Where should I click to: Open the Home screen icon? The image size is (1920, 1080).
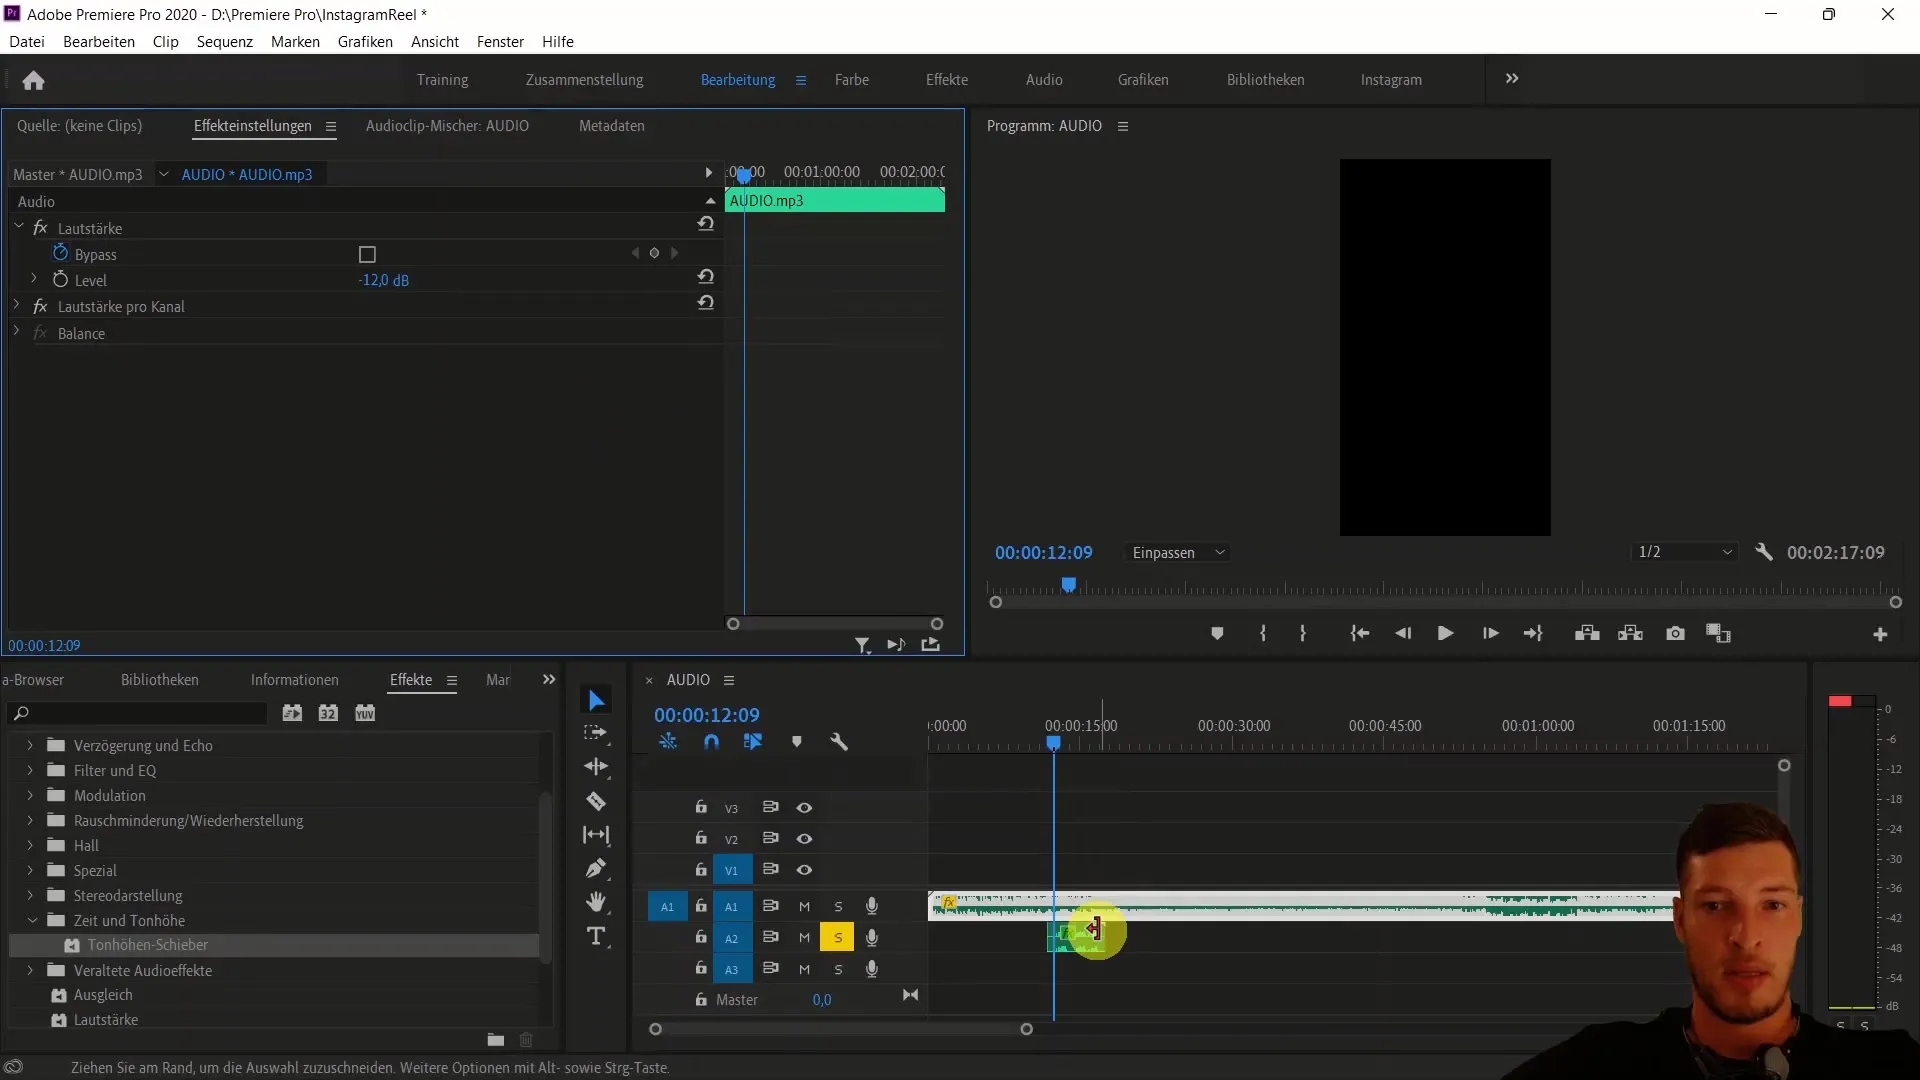coord(33,80)
